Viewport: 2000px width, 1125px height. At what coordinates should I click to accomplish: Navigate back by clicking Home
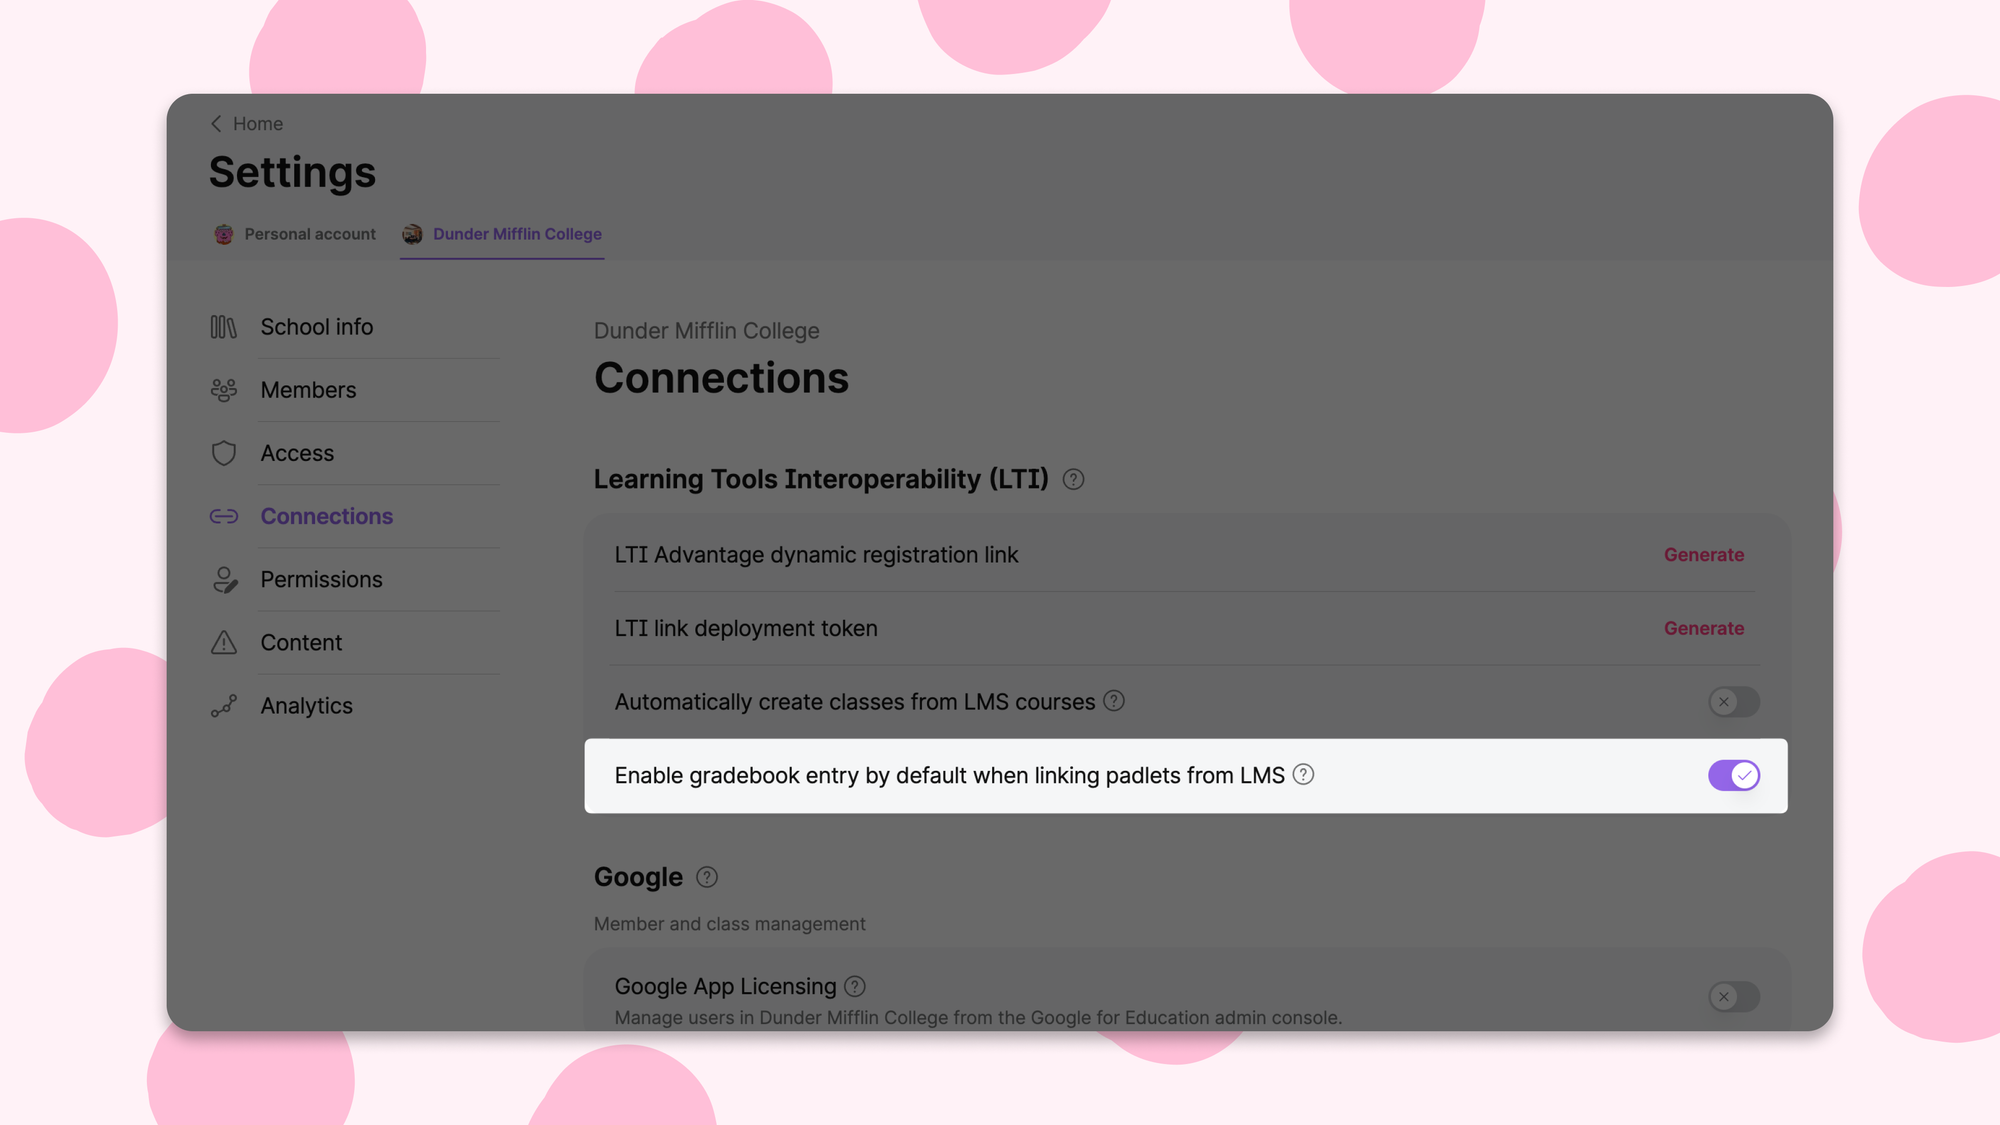click(x=258, y=123)
